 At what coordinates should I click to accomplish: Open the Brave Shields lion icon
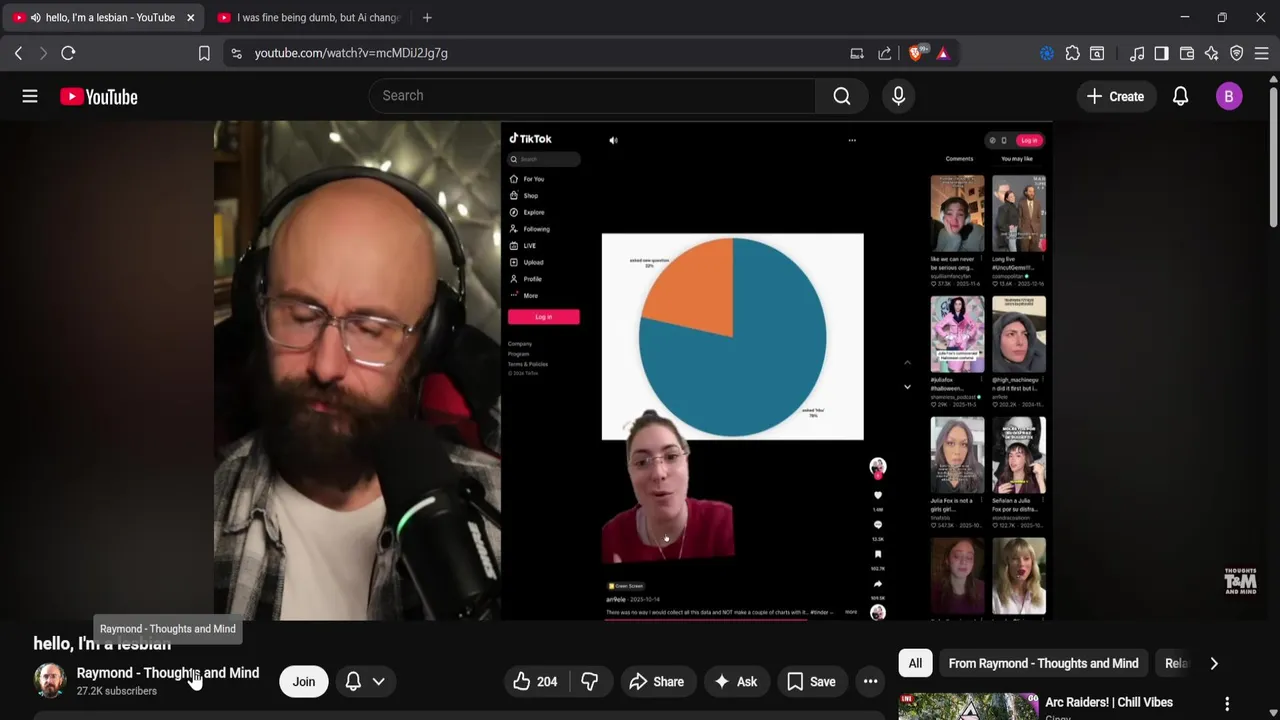point(916,53)
